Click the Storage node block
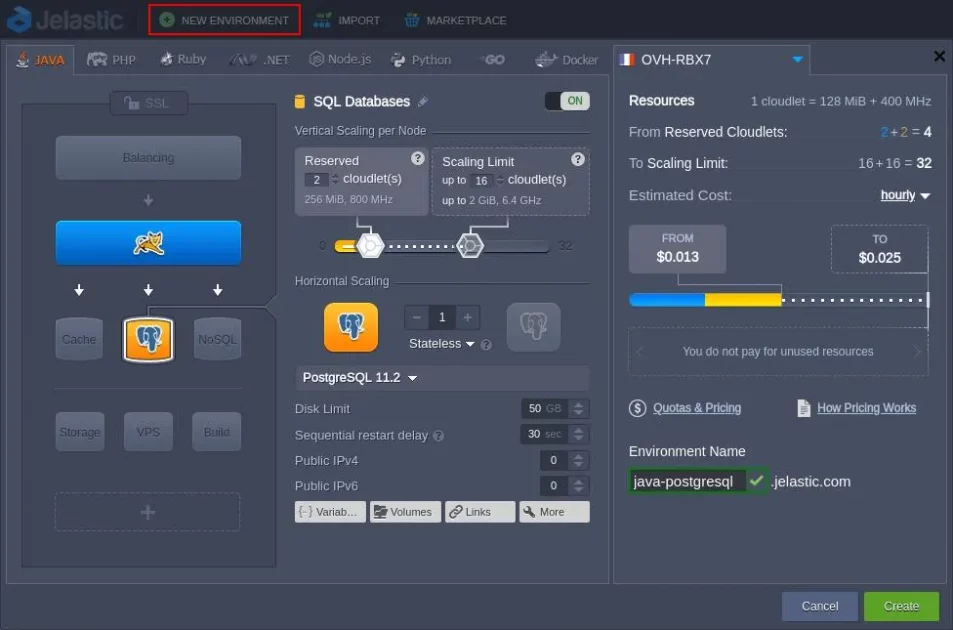 click(x=79, y=432)
